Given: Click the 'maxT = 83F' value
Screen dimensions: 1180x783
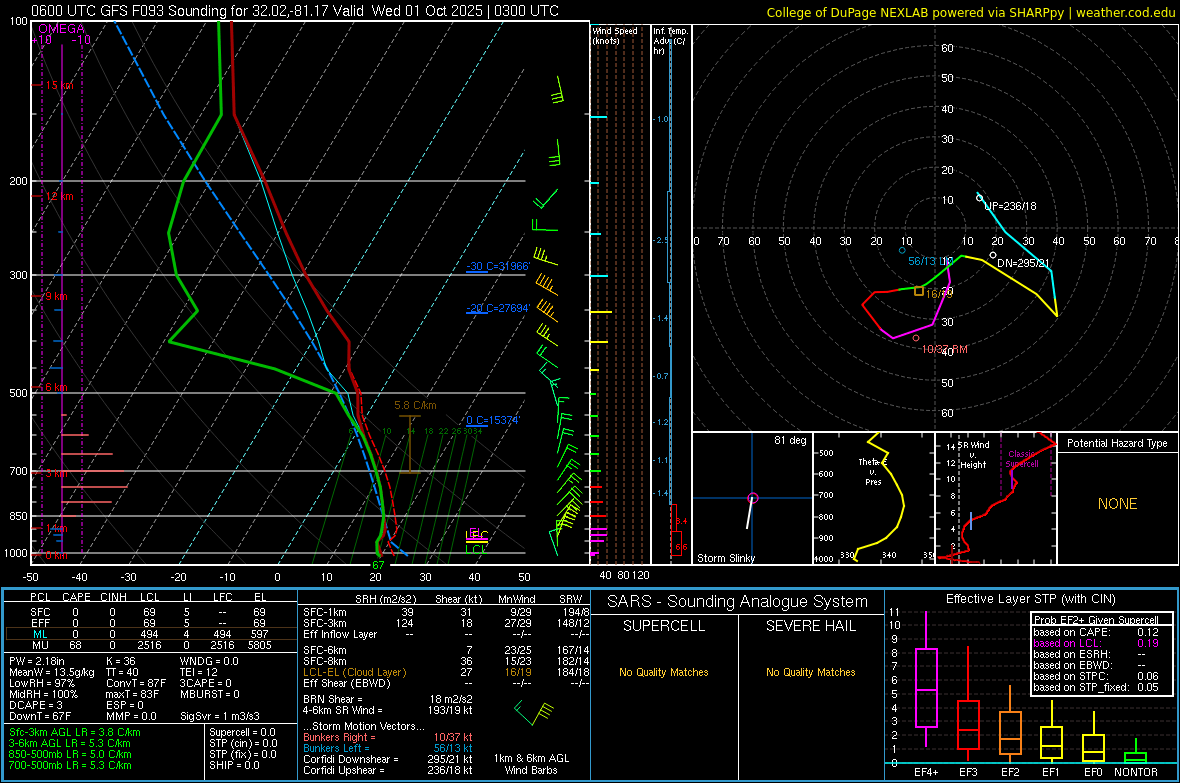Looking at the screenshot, I should (132, 694).
